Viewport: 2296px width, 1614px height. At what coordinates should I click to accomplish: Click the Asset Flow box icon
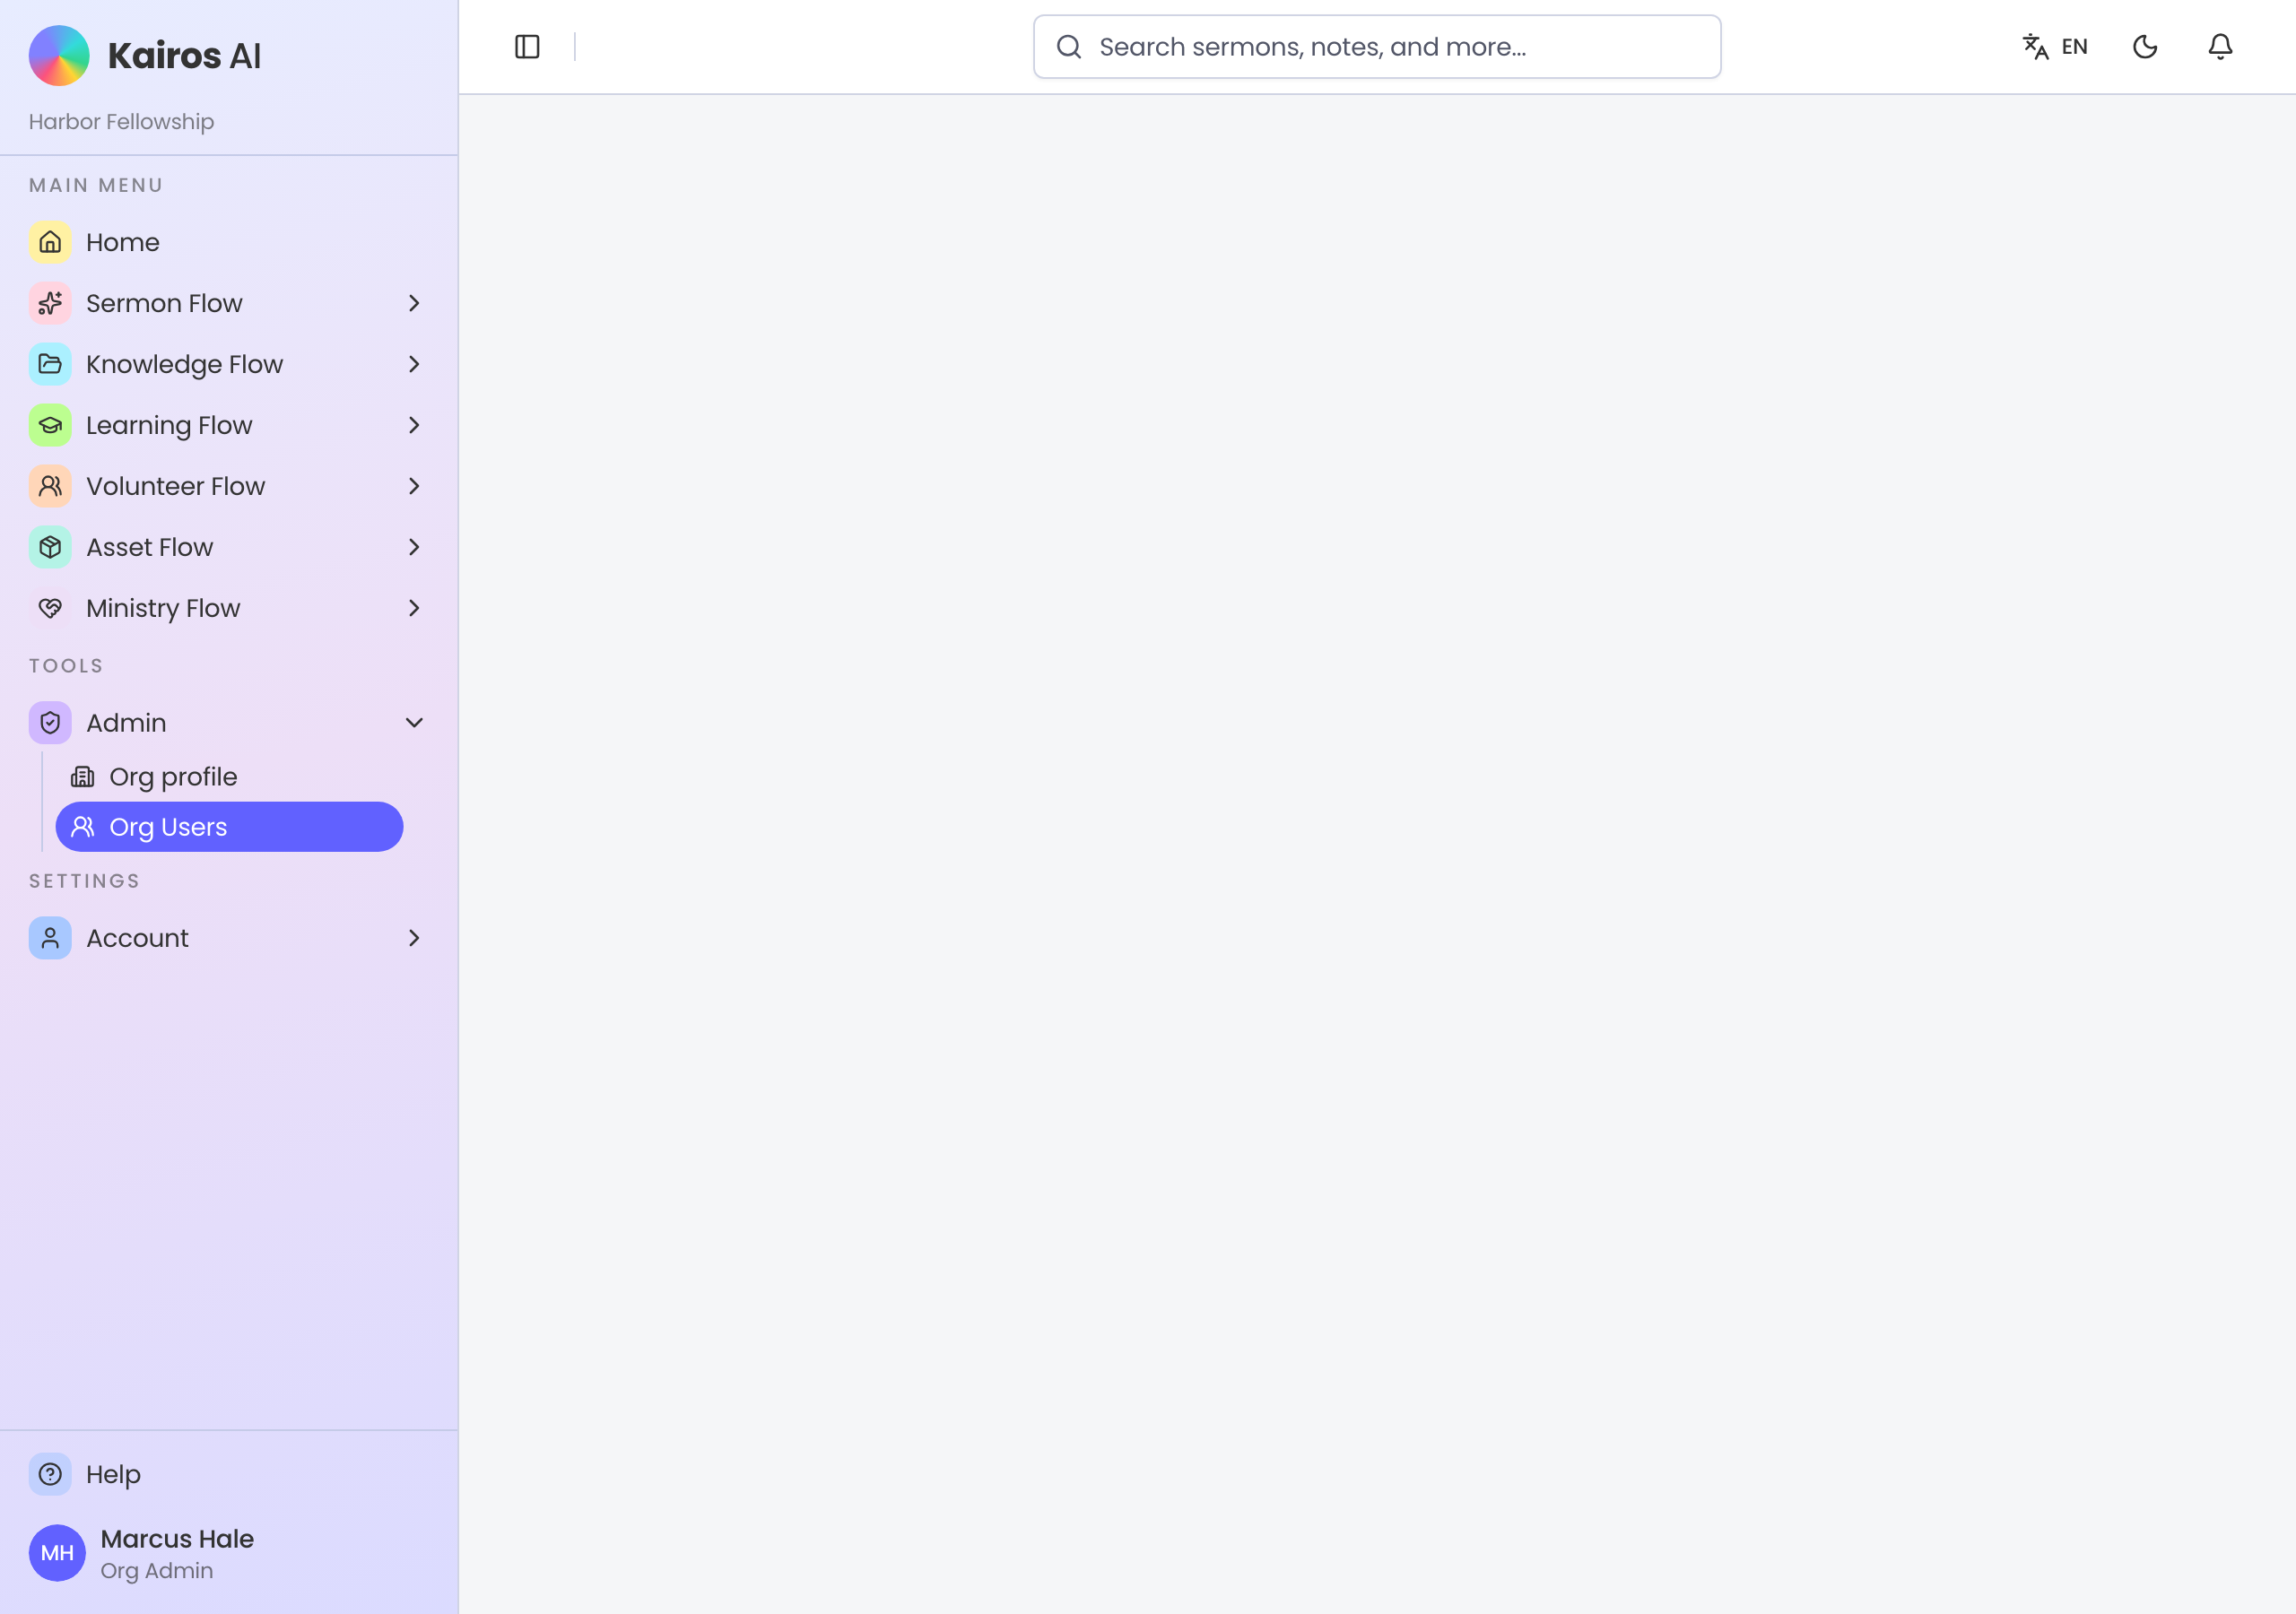tap(50, 548)
